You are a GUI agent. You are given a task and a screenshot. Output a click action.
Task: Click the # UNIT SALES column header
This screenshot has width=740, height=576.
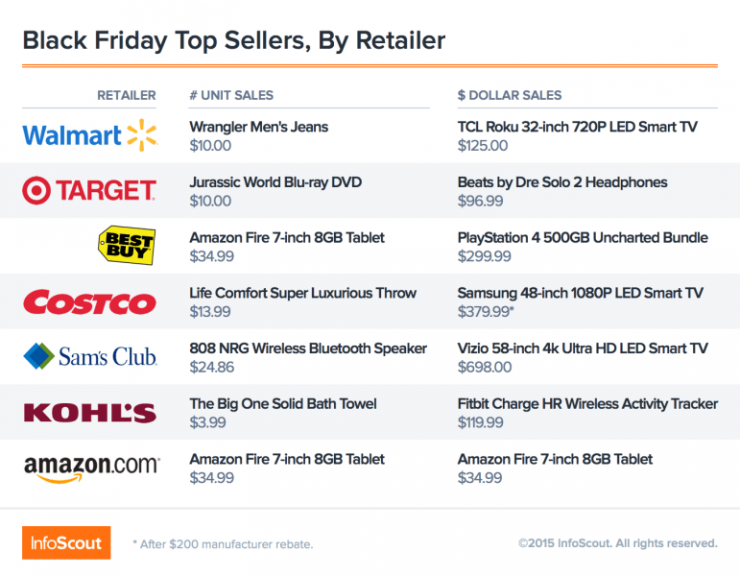(x=231, y=95)
